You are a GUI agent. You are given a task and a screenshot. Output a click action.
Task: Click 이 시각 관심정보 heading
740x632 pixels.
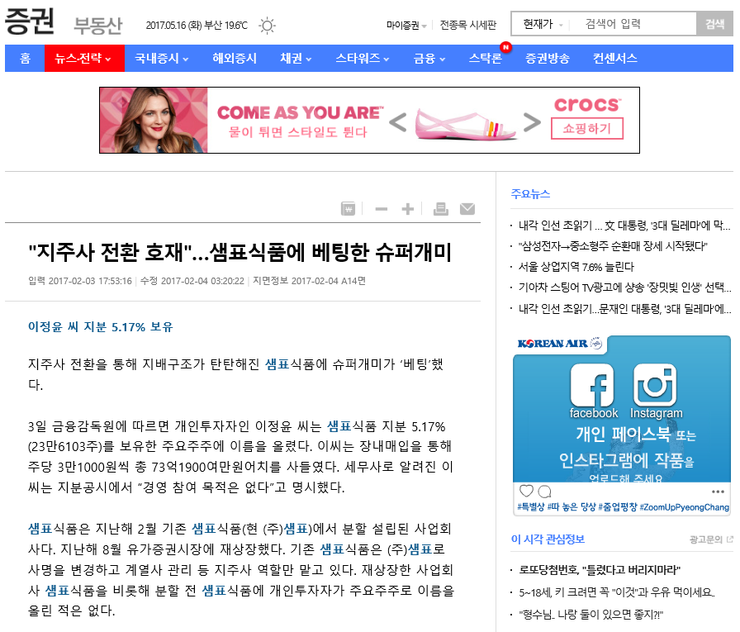pyautogui.click(x=548, y=539)
